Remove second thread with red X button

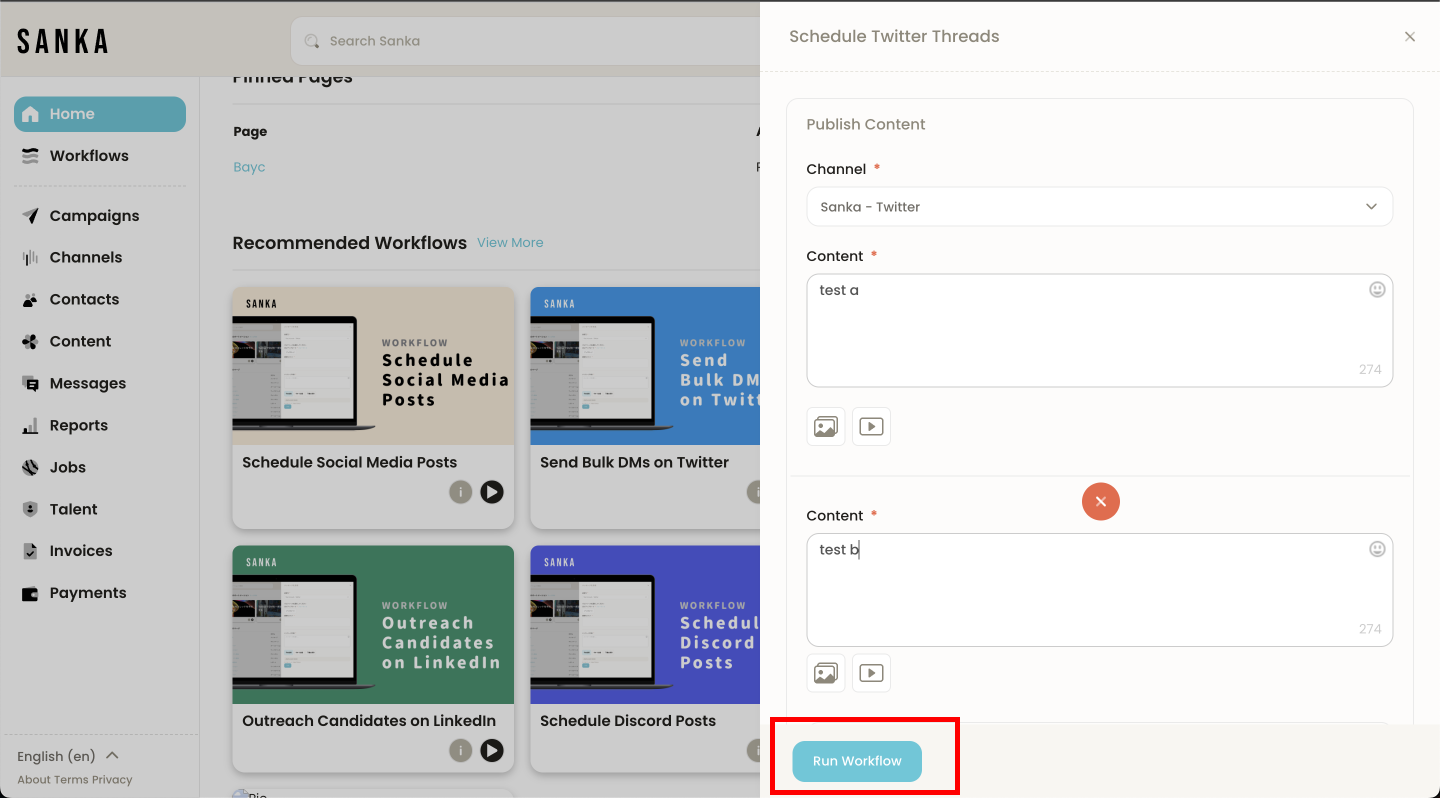tap(1100, 501)
